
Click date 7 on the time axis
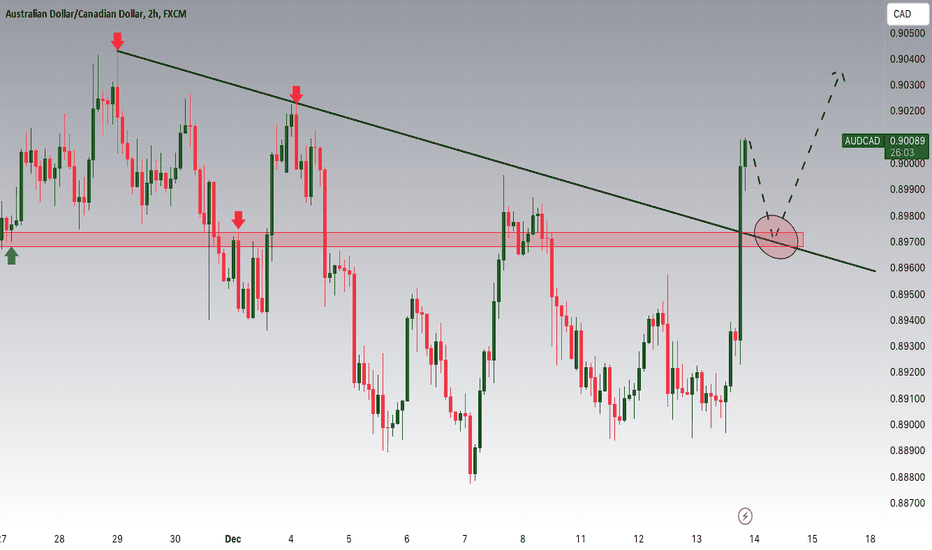pyautogui.click(x=465, y=539)
